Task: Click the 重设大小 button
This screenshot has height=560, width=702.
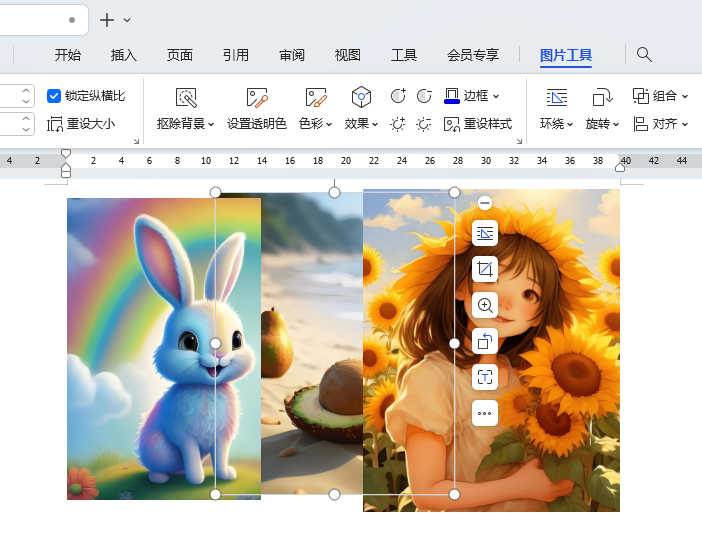Action: (81, 124)
